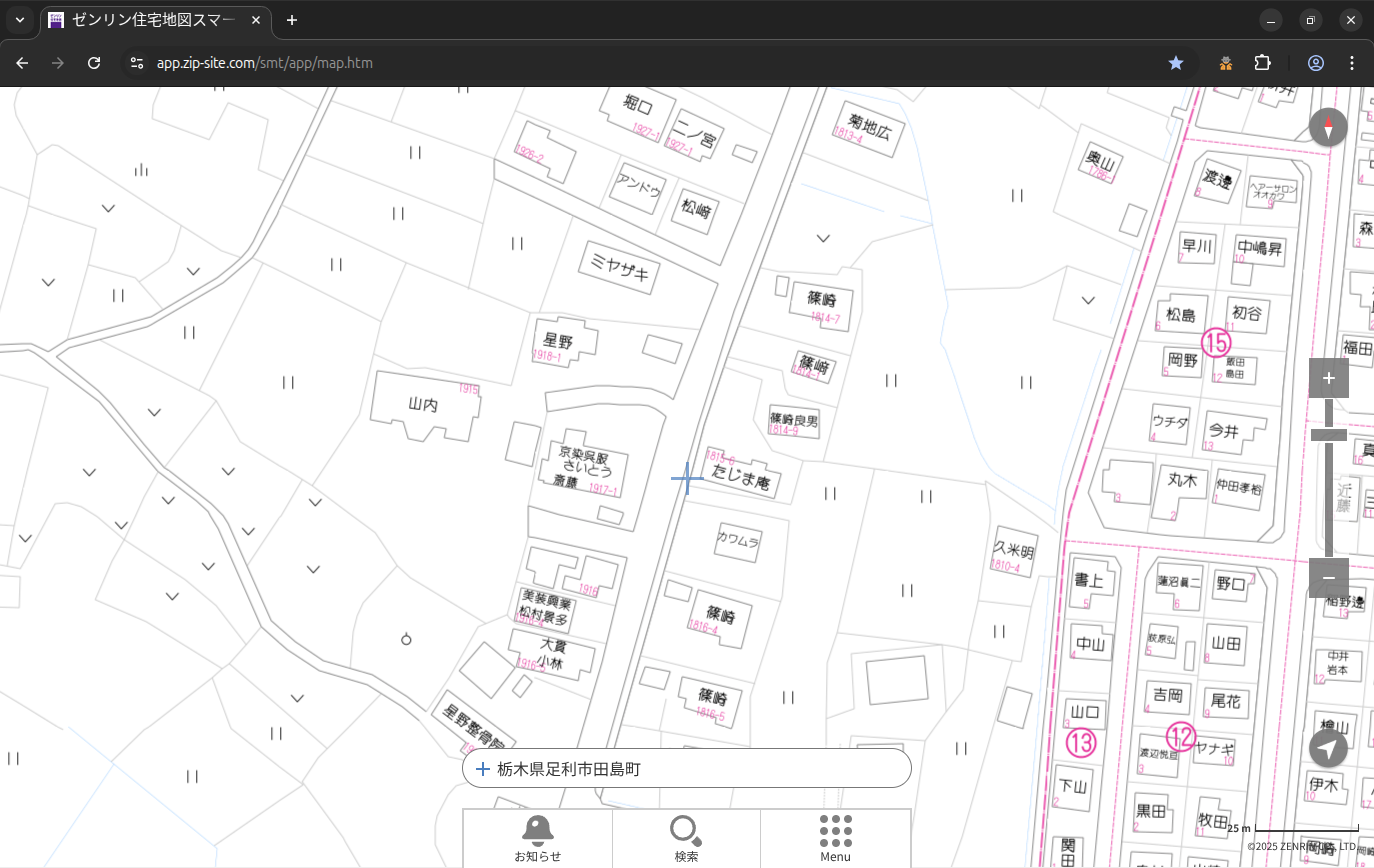Click the zoom level slider handle

(1328, 434)
